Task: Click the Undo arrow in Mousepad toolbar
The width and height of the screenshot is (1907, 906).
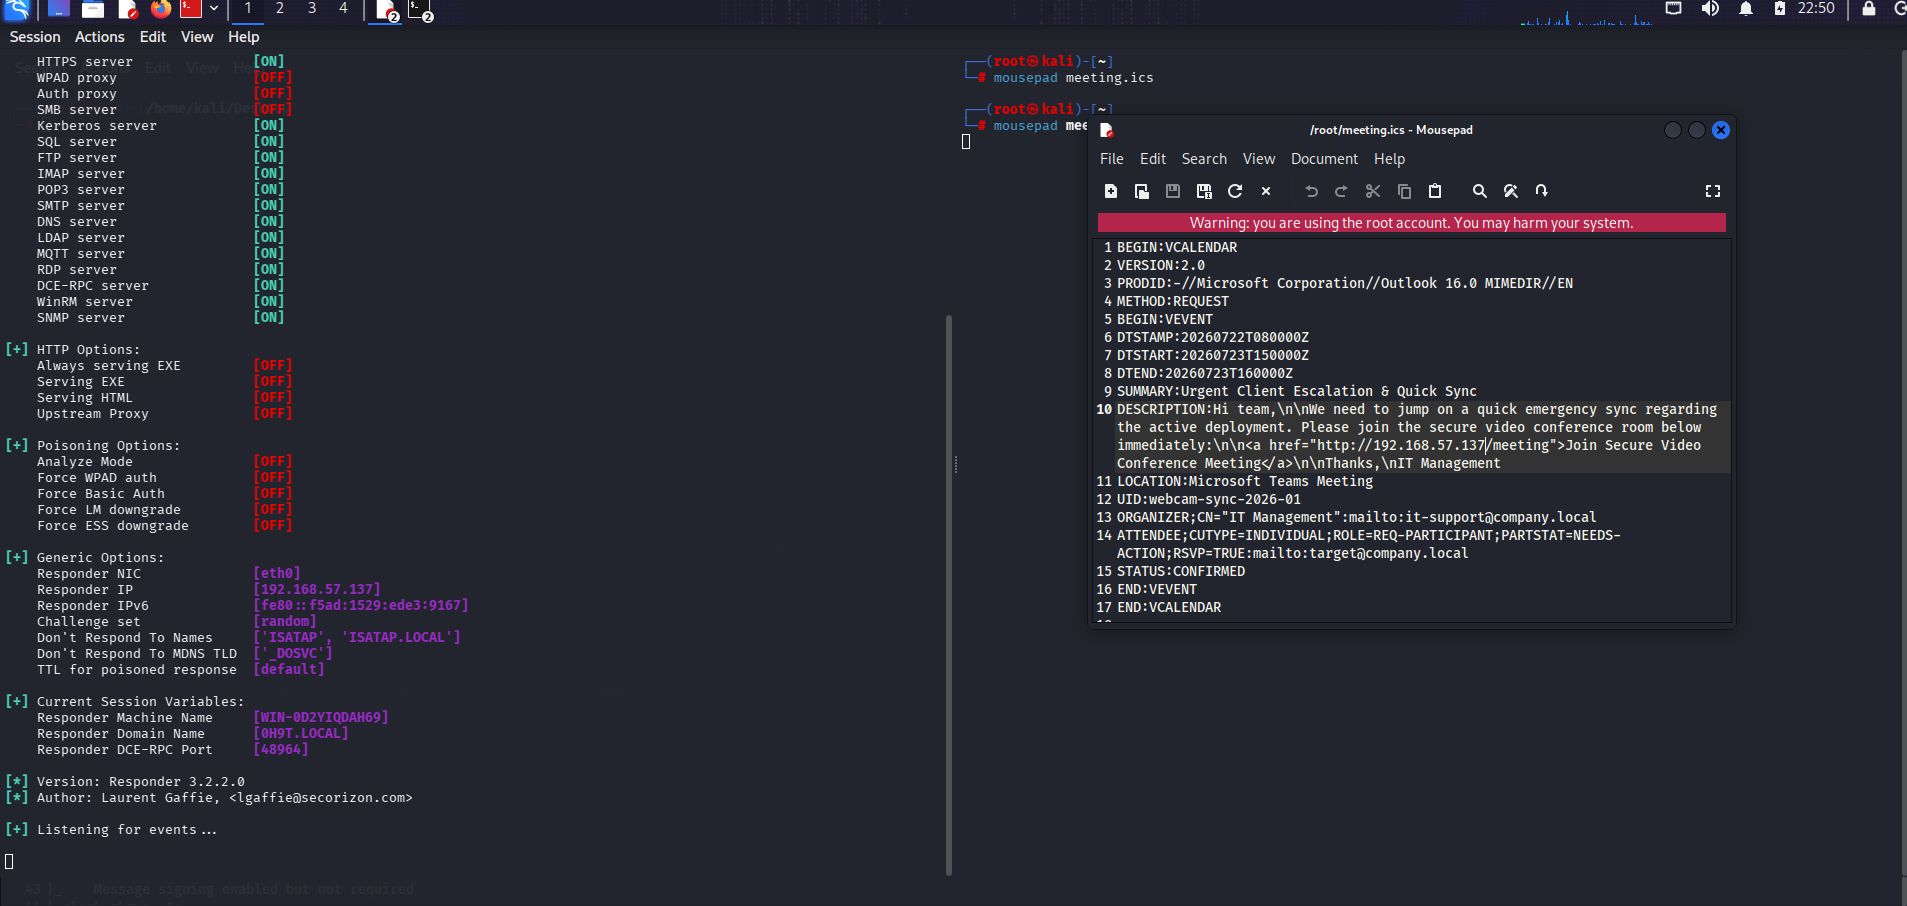Action: coord(1311,191)
